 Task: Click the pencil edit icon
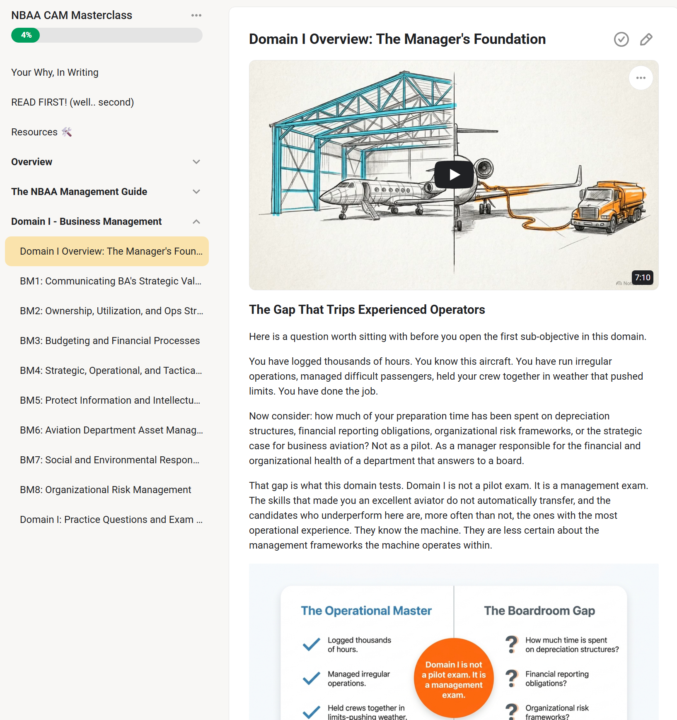[646, 39]
